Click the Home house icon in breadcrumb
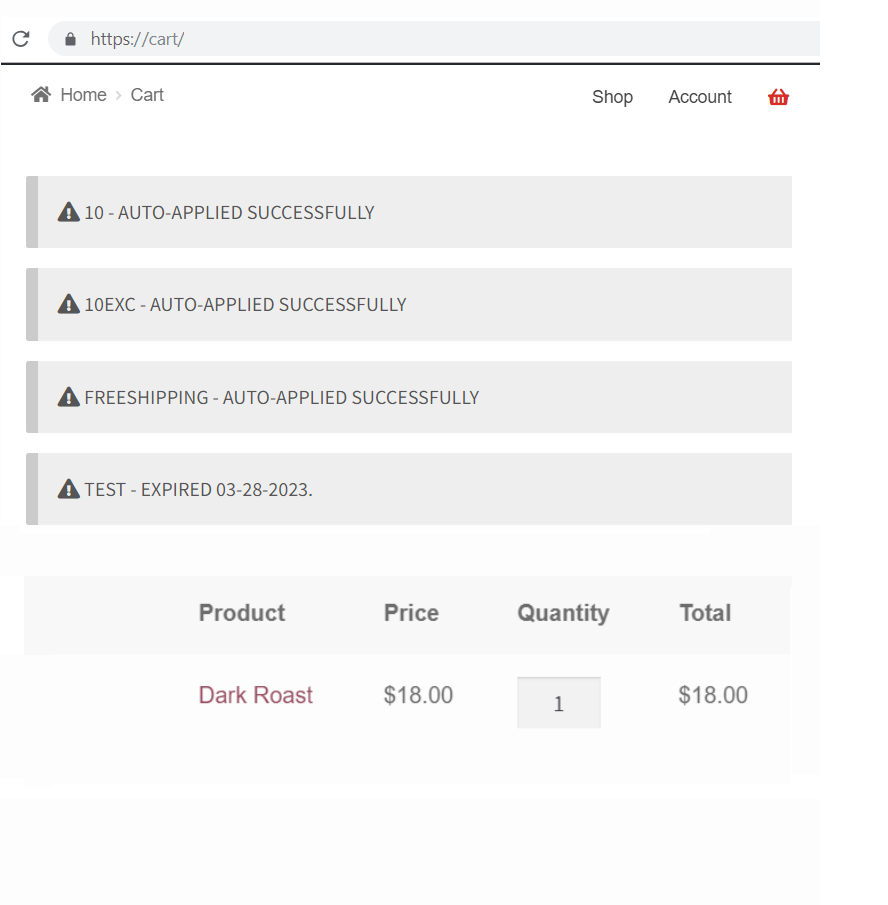 click(x=41, y=94)
